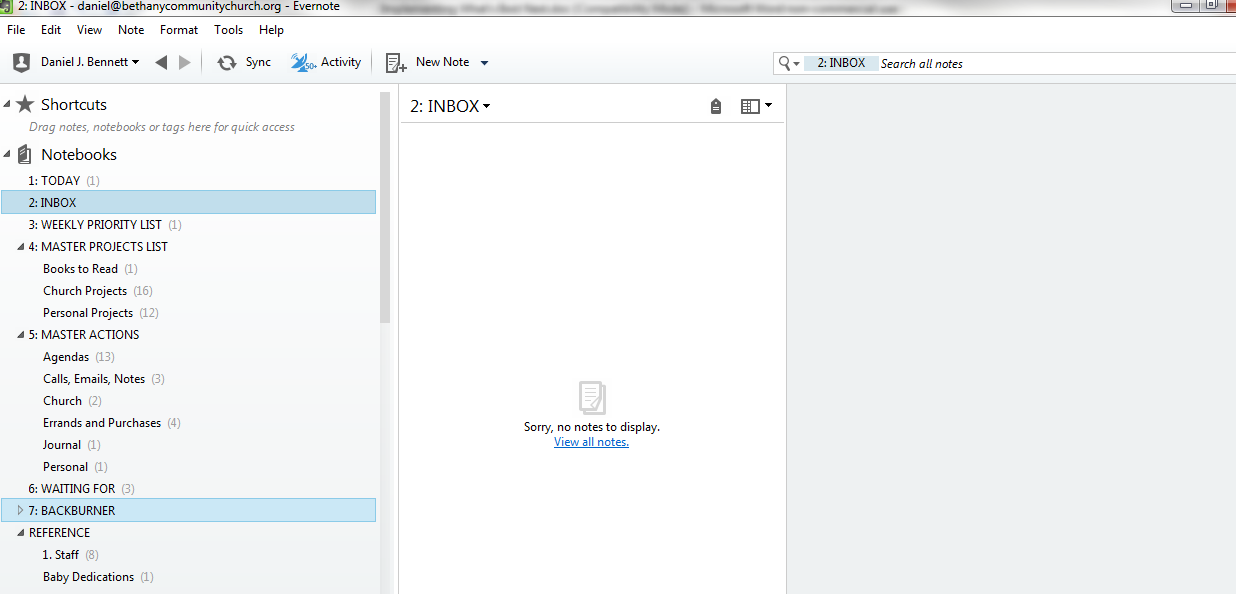
Task: Click the note list view layout icon
Action: click(750, 106)
